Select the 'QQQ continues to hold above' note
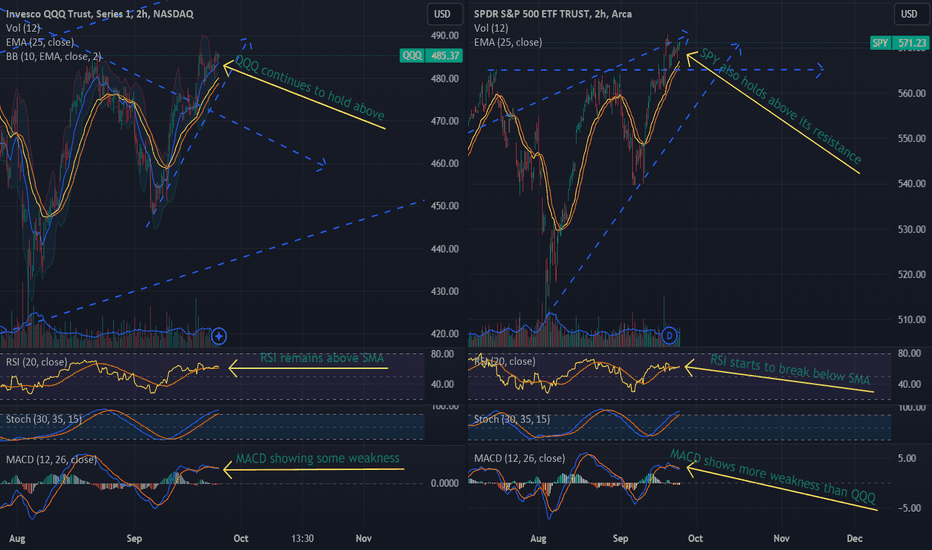 point(310,87)
